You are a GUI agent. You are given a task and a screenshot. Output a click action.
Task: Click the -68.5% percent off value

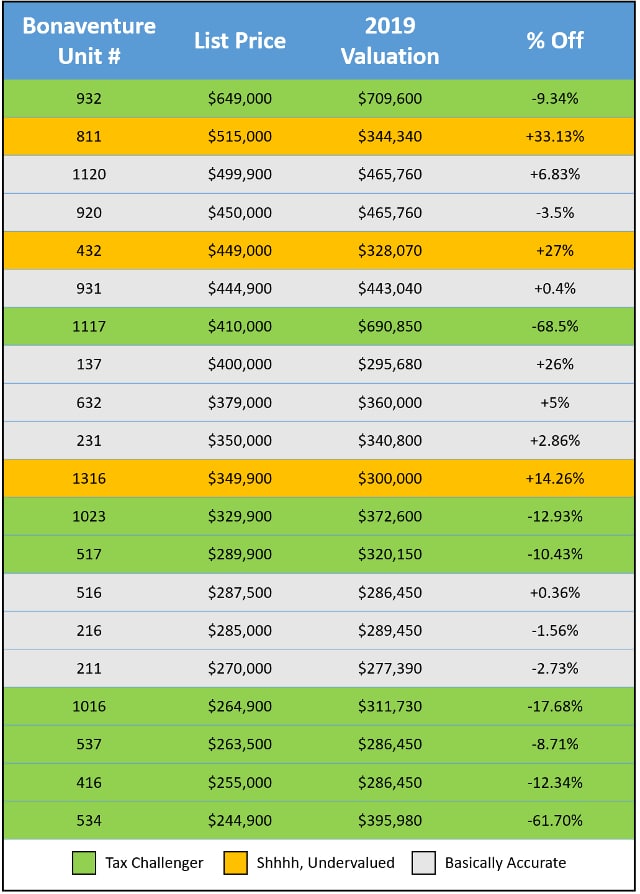[555, 326]
